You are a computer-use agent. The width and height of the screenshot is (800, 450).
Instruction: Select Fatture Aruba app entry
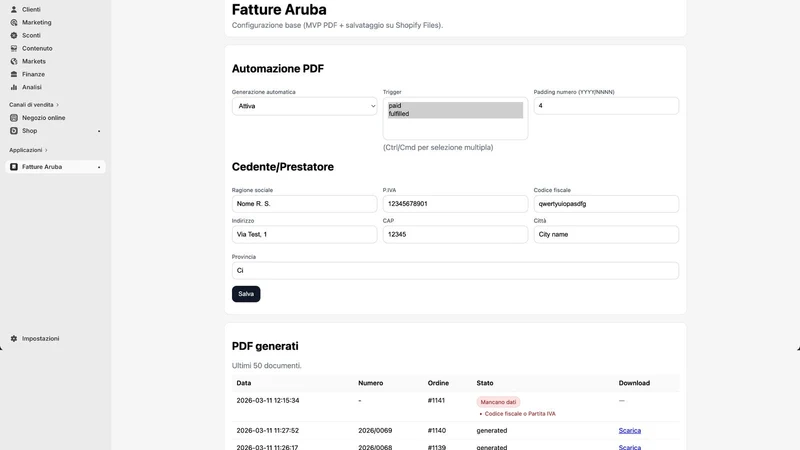click(x=55, y=167)
